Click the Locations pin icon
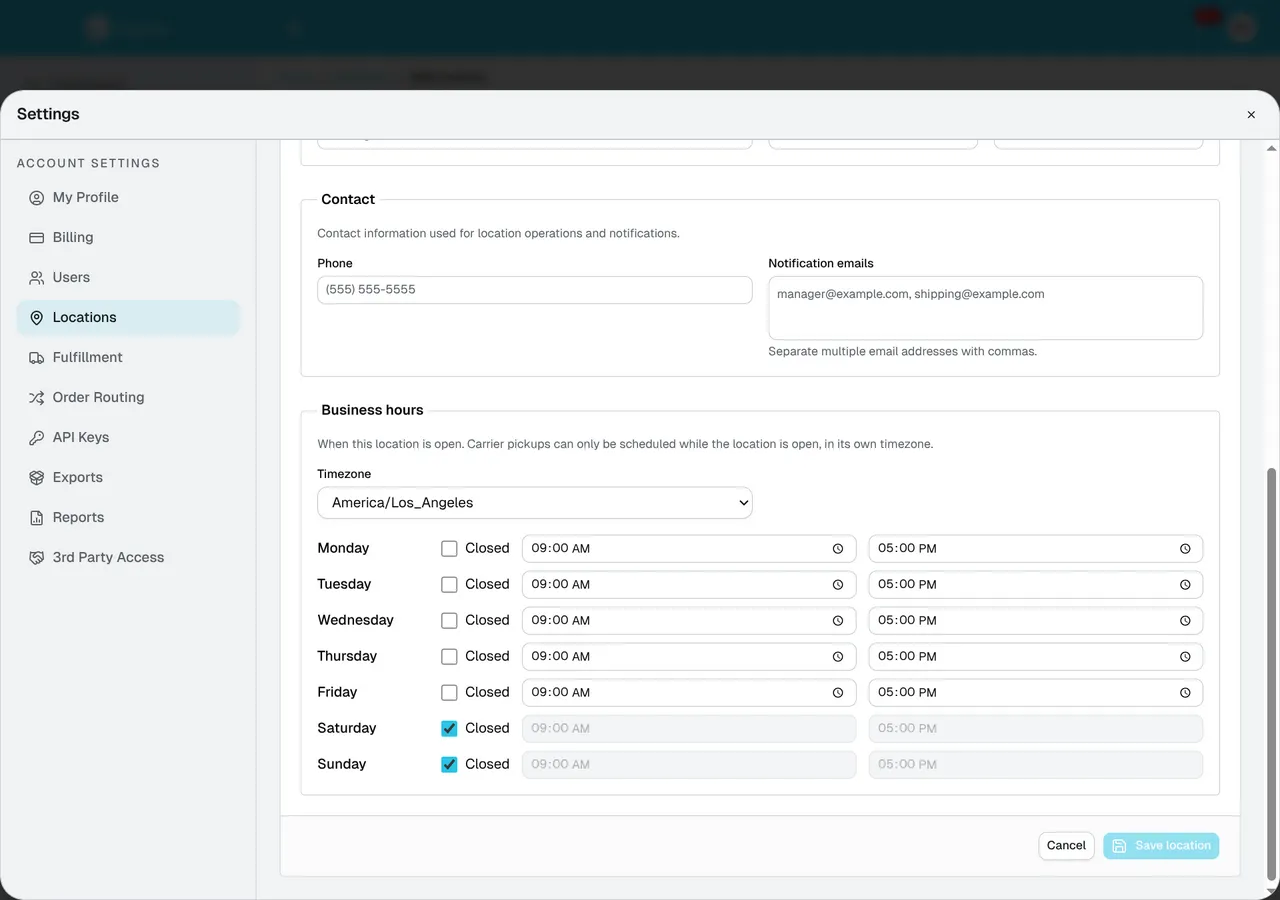 click(x=37, y=318)
